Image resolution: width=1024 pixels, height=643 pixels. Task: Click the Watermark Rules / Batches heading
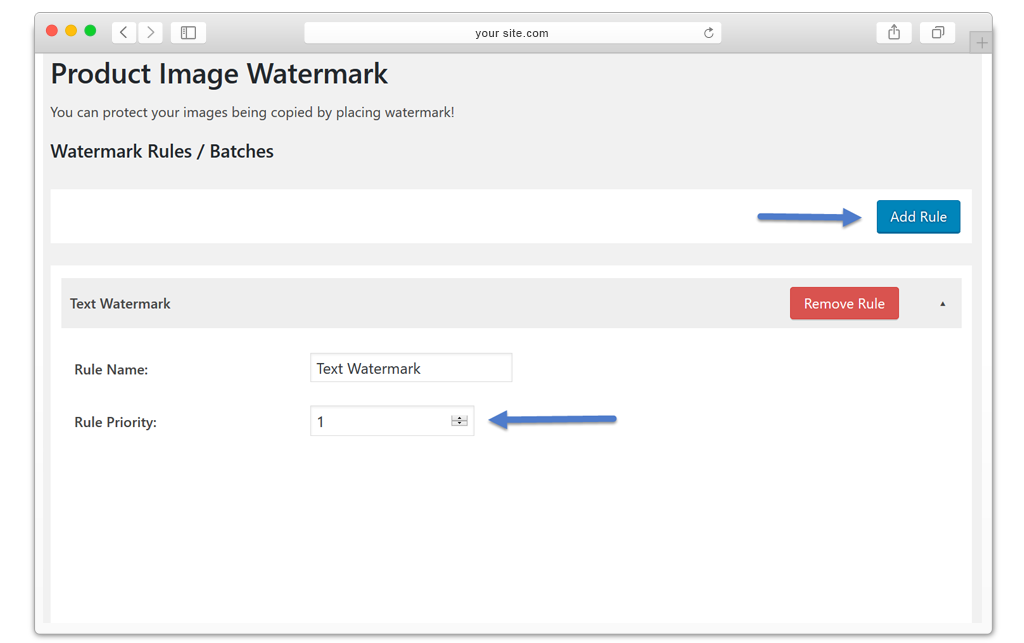(x=162, y=151)
